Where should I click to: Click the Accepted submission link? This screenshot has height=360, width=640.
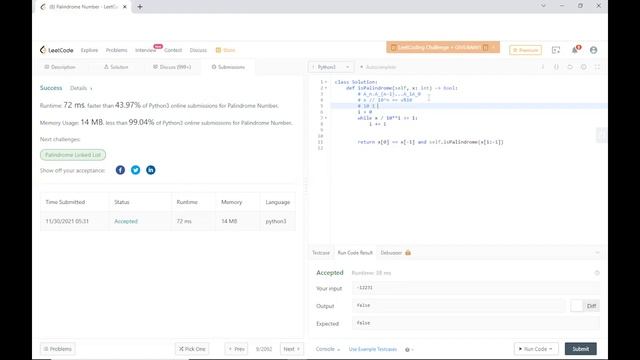pyautogui.click(x=126, y=221)
